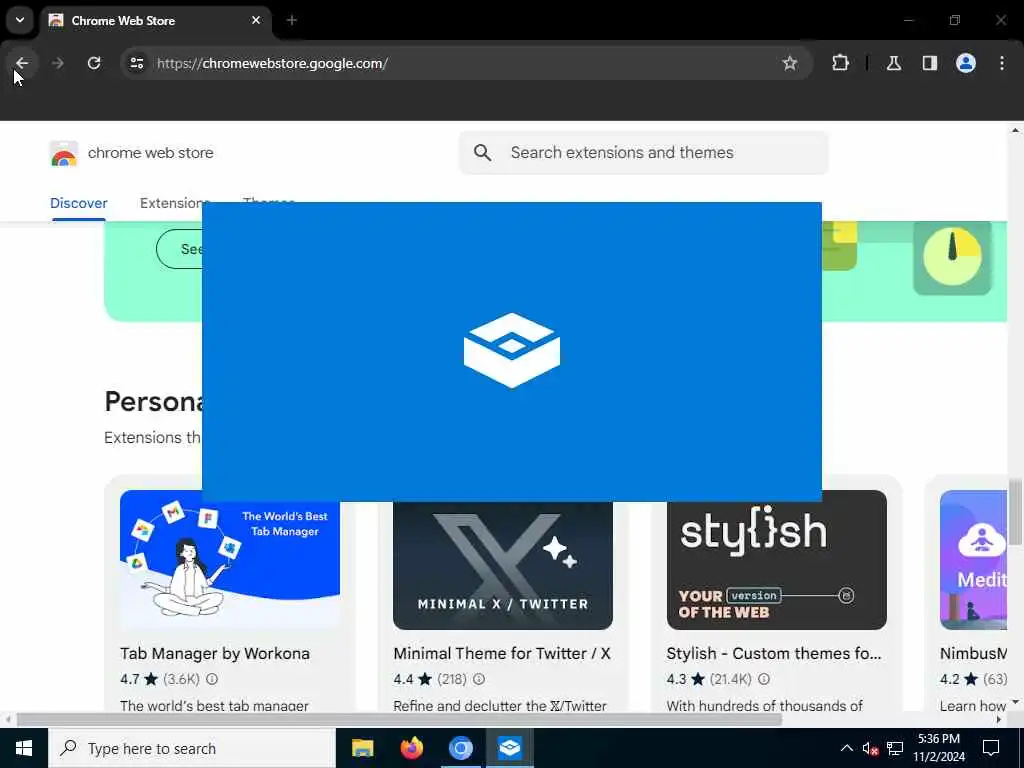
Task: Bookmark this page with the star icon
Action: 790,63
